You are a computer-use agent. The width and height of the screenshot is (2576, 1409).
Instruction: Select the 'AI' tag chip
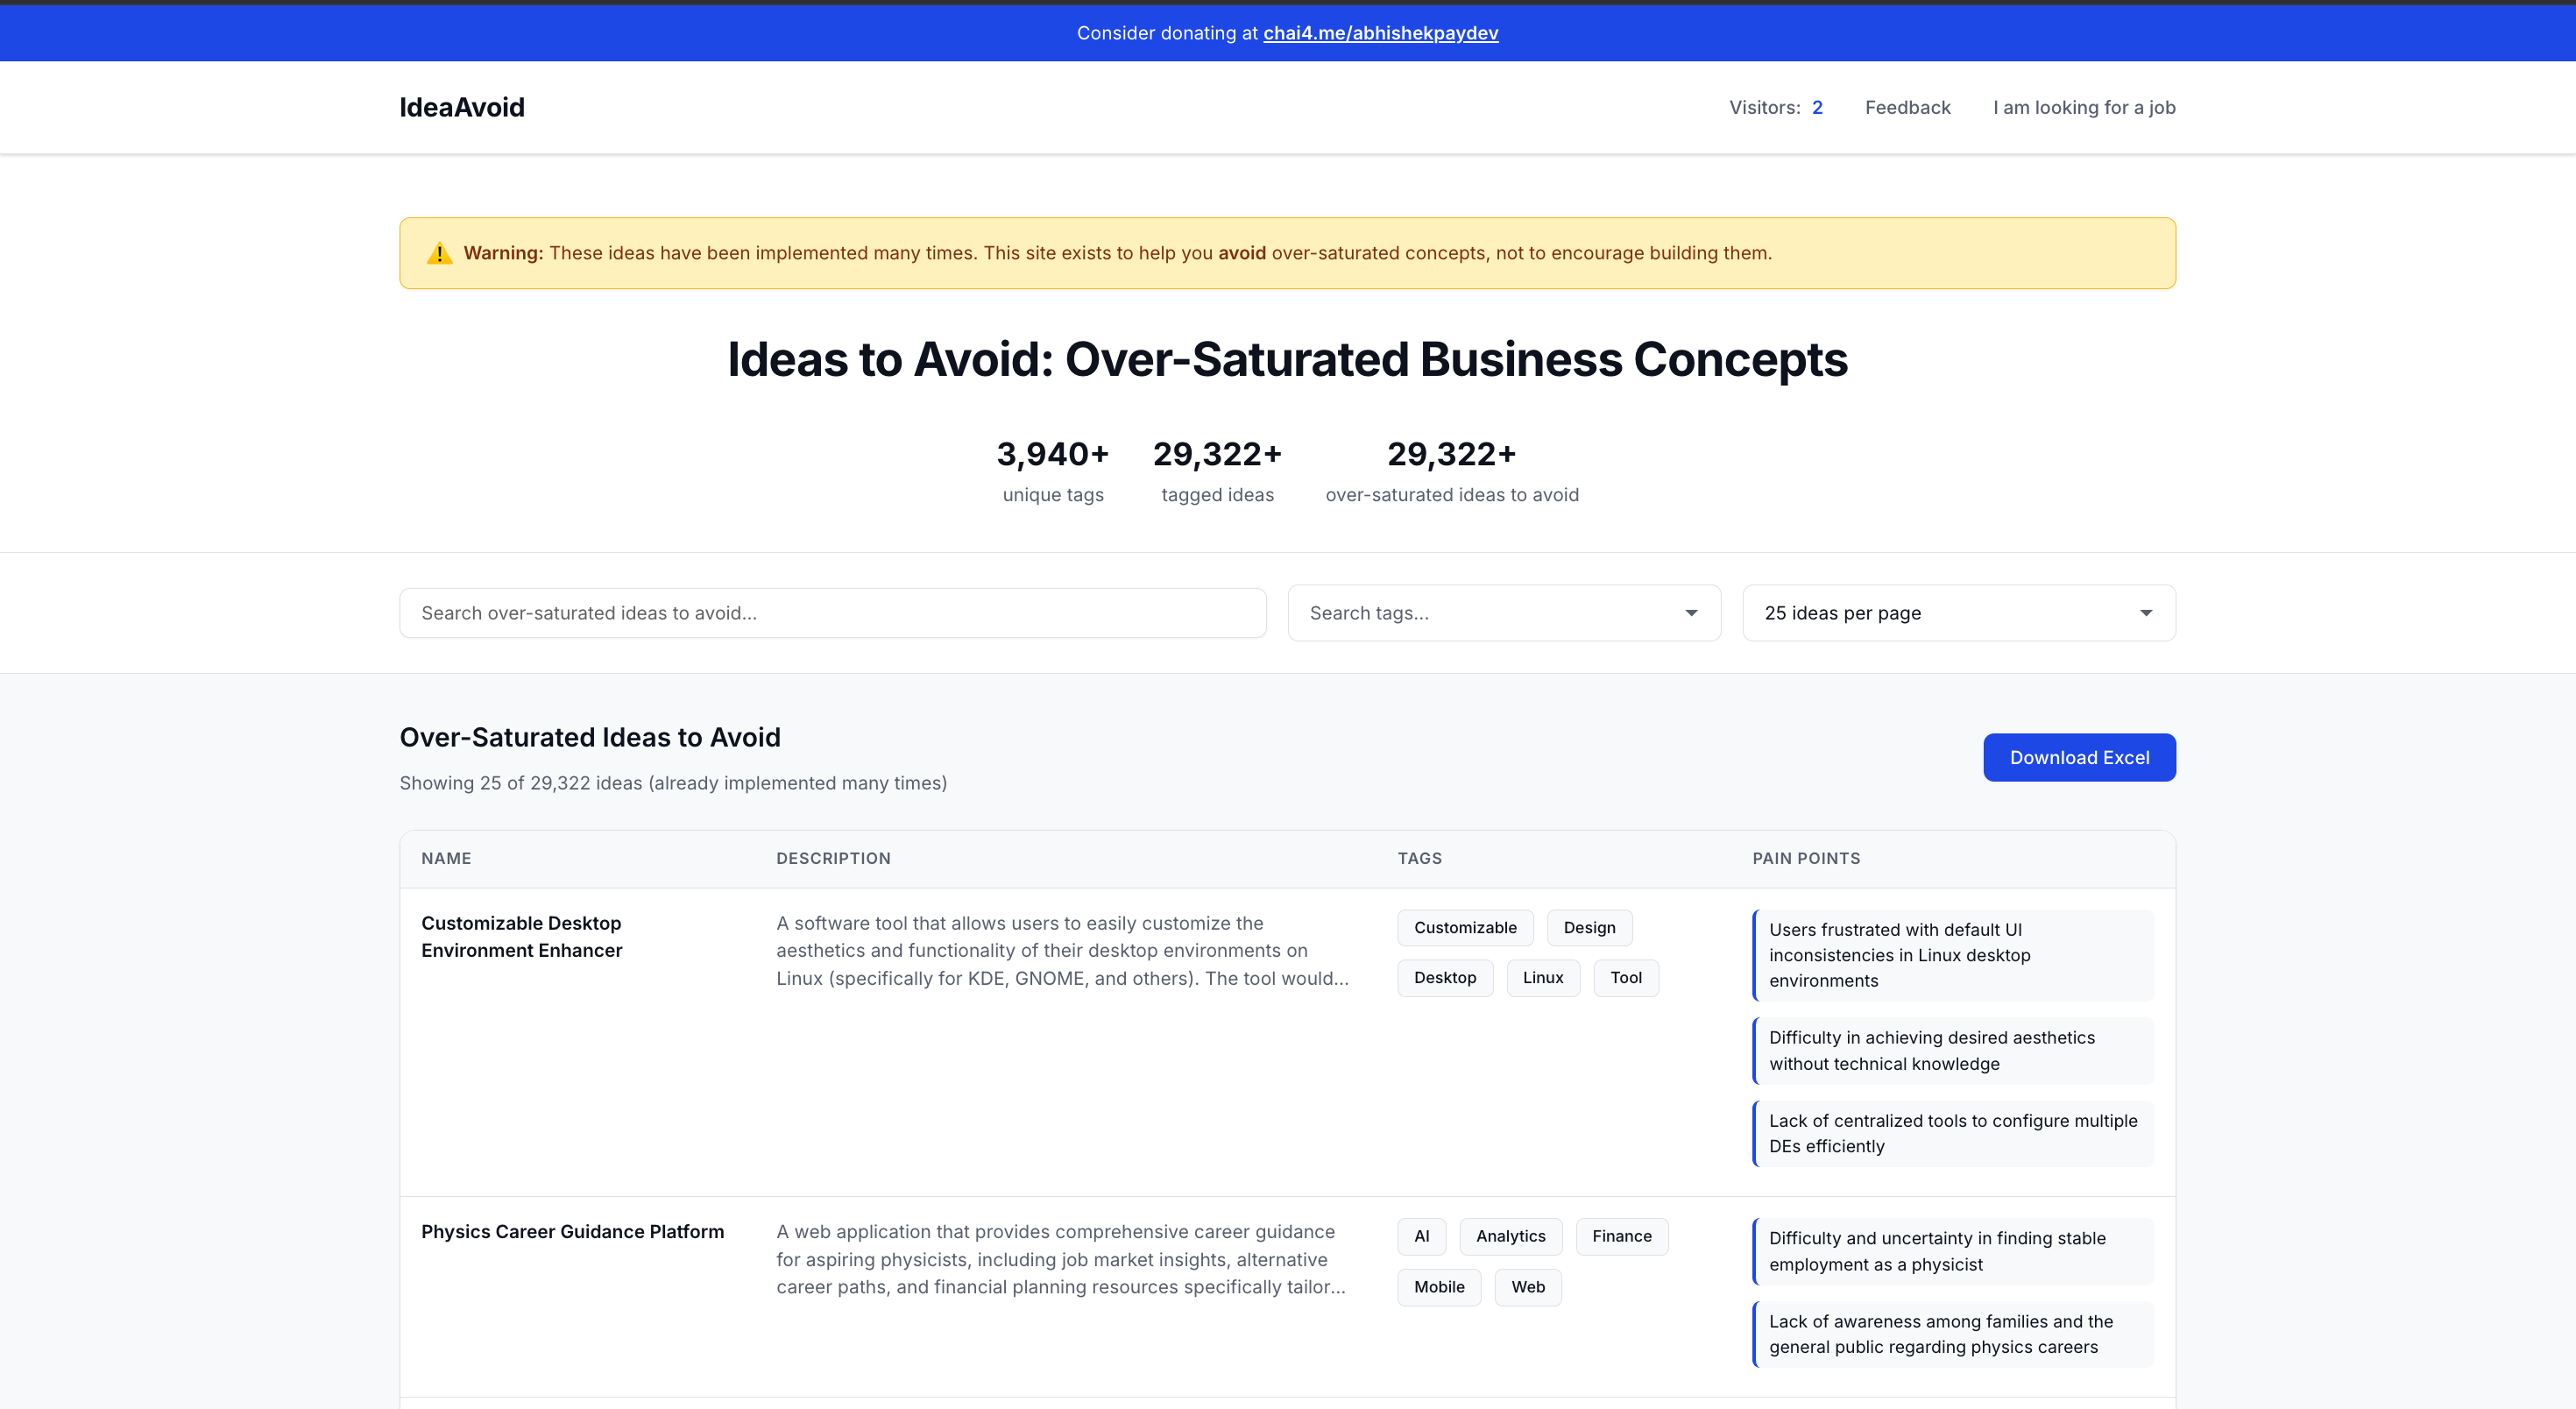(1422, 1236)
